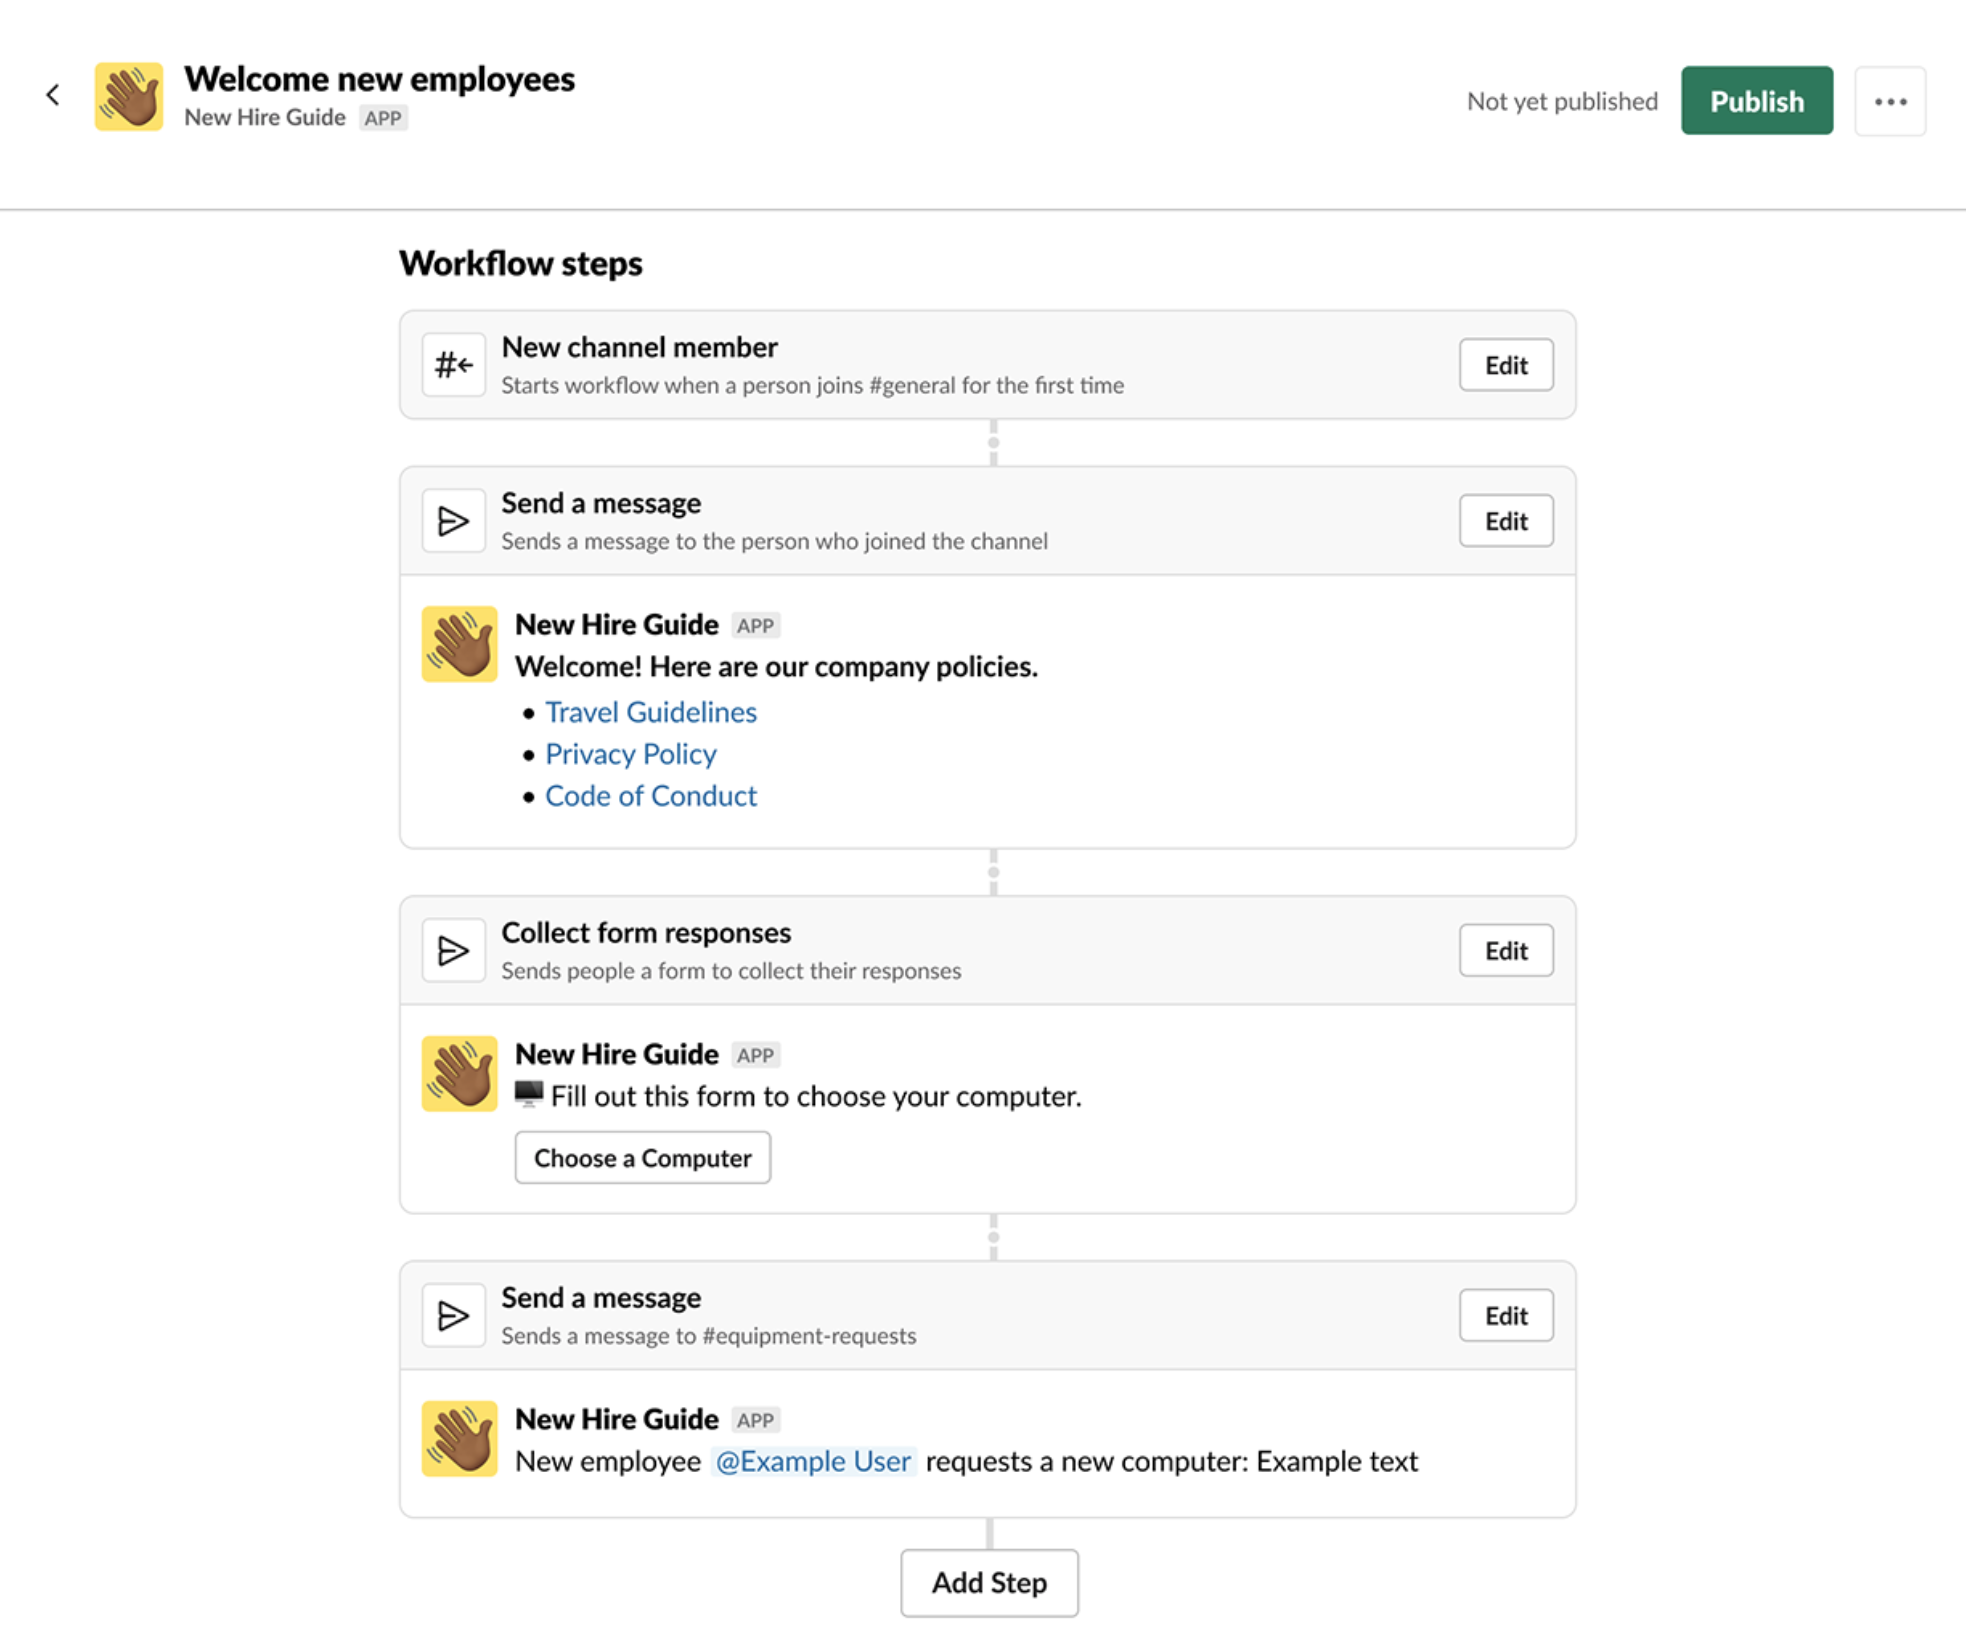Click the Choose a Computer button
1966x1646 pixels.
(642, 1157)
